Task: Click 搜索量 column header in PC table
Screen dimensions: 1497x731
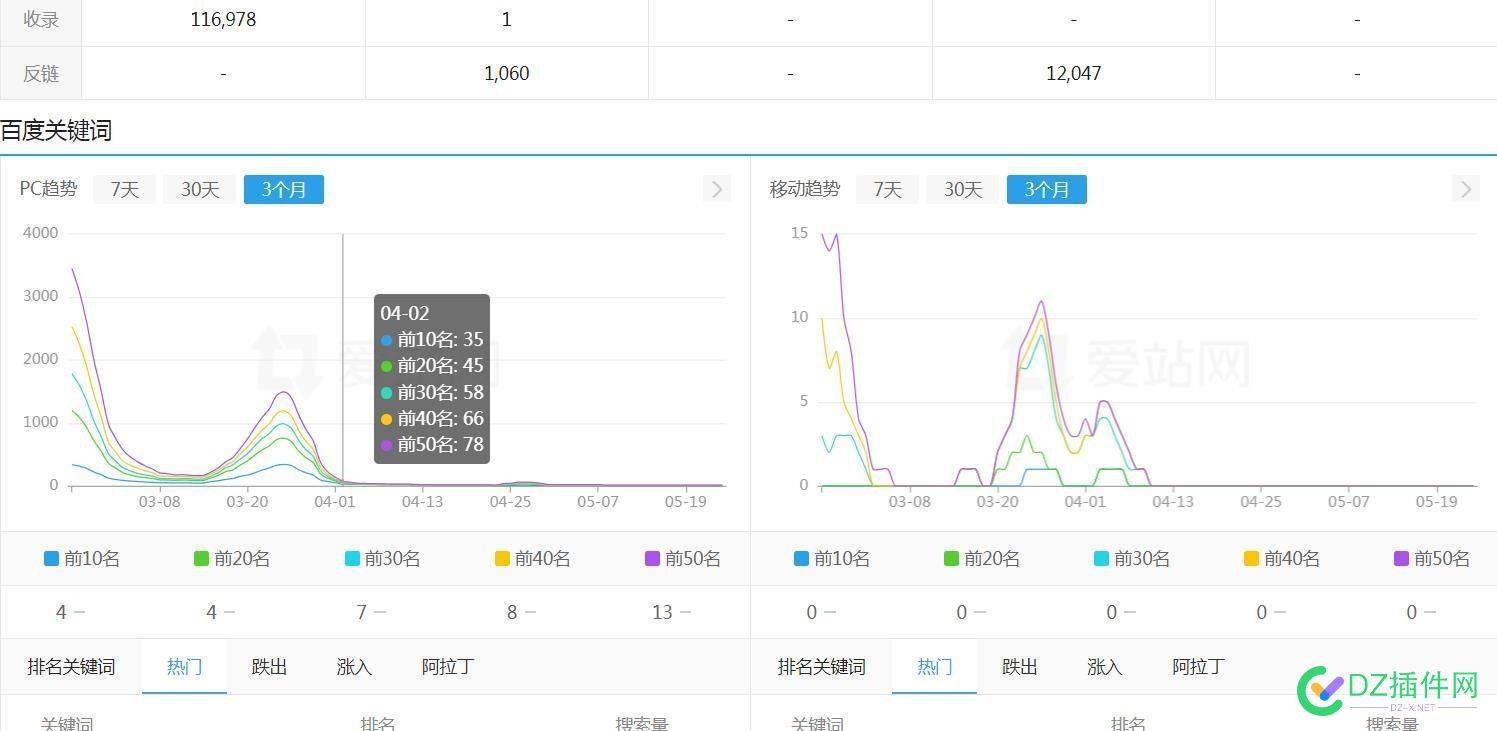Action: pos(642,724)
